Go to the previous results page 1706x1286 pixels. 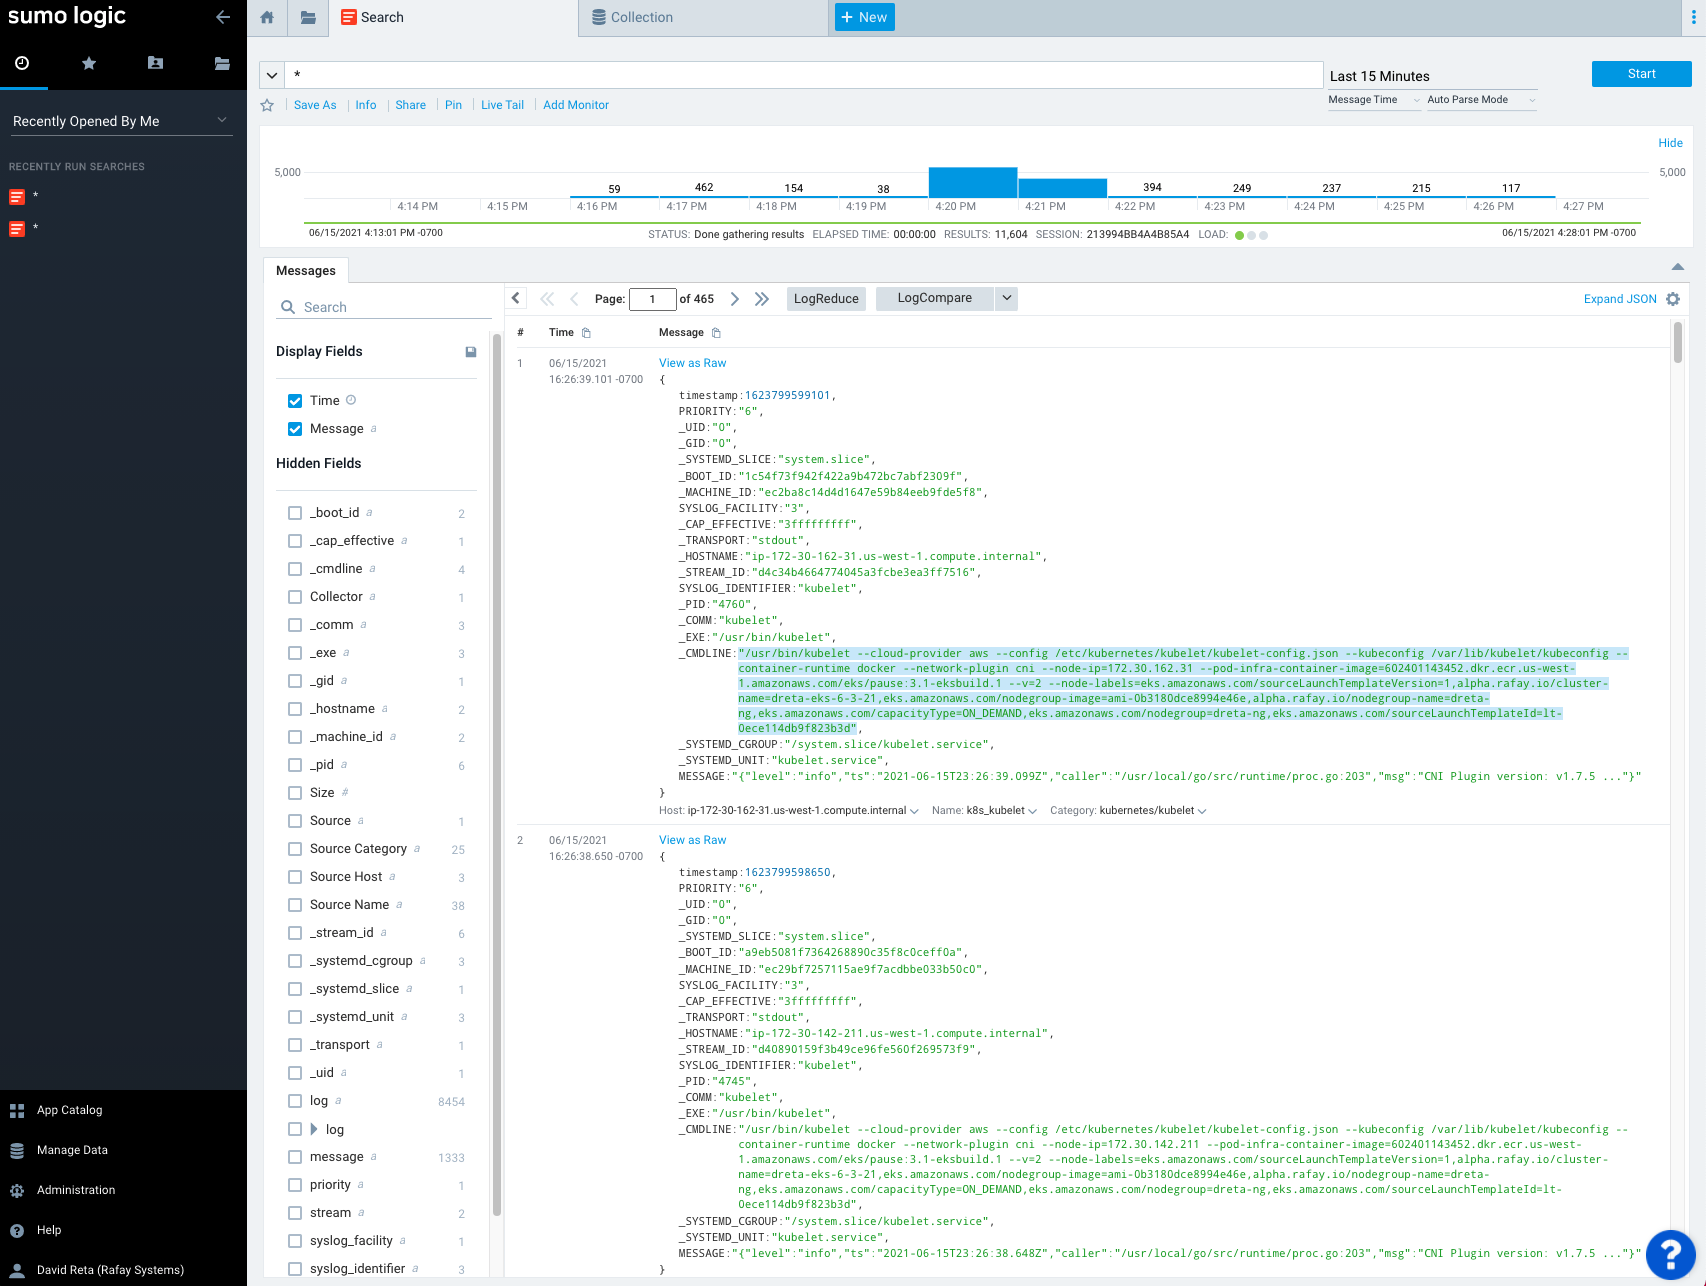click(x=574, y=299)
